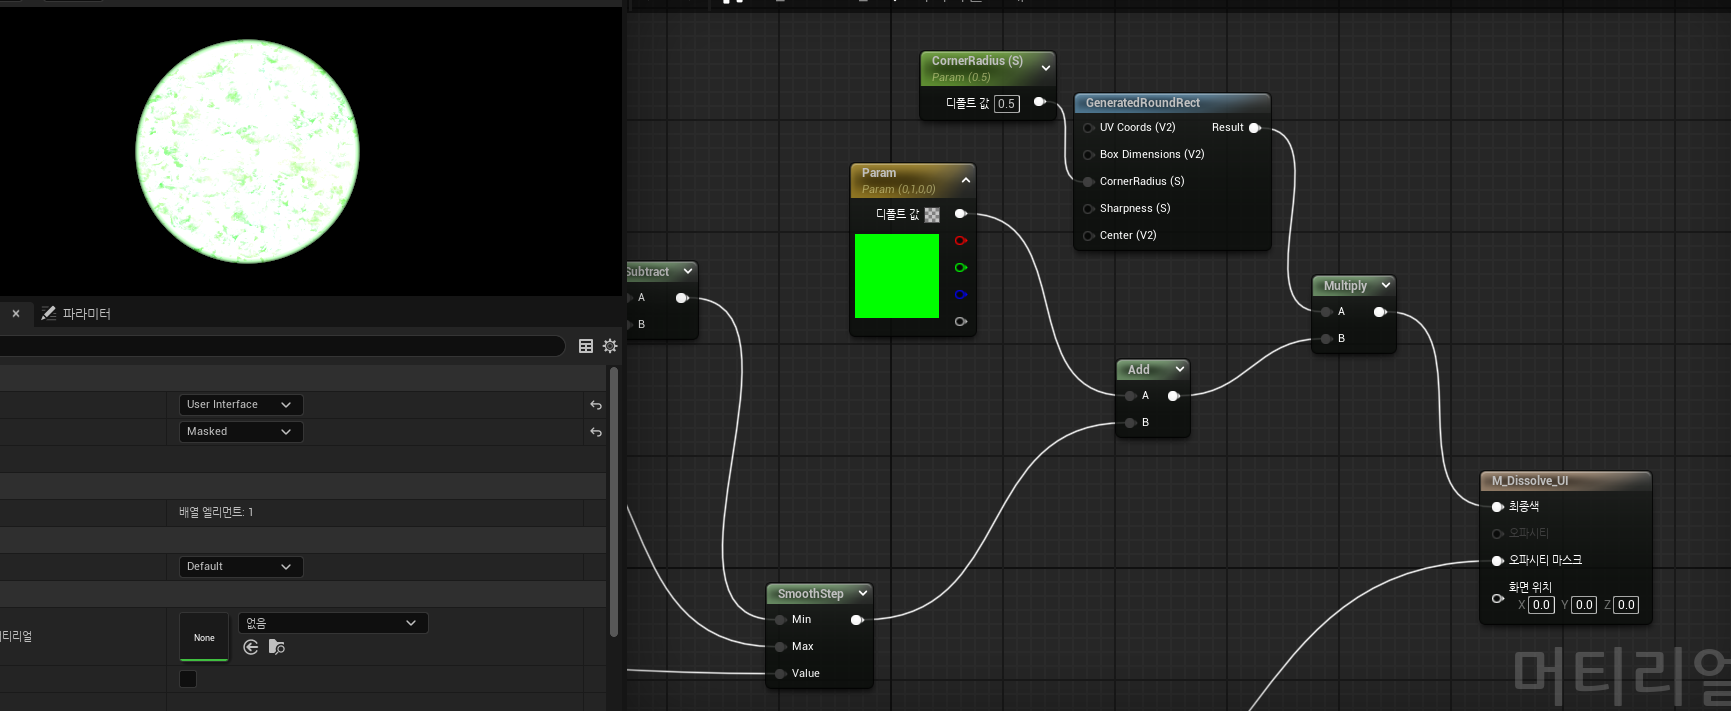This screenshot has width=1731, height=711.
Task: Click the Box Dimensions (V2) input pin
Action: (x=1088, y=155)
